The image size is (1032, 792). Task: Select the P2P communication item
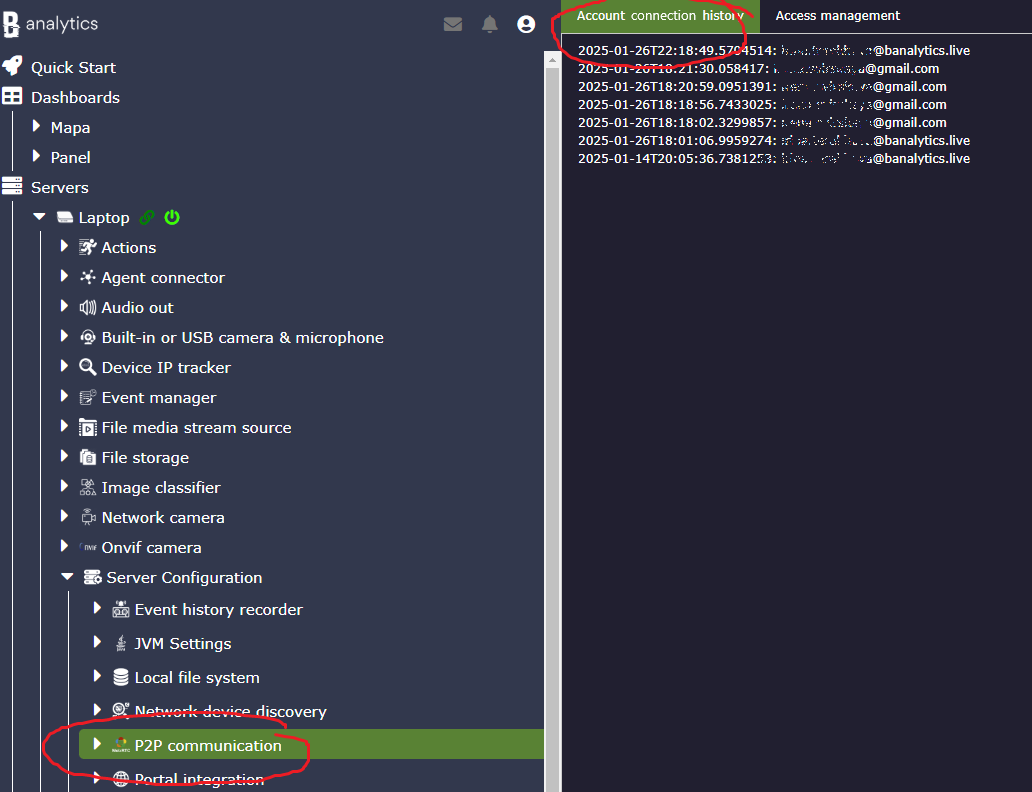(208, 745)
